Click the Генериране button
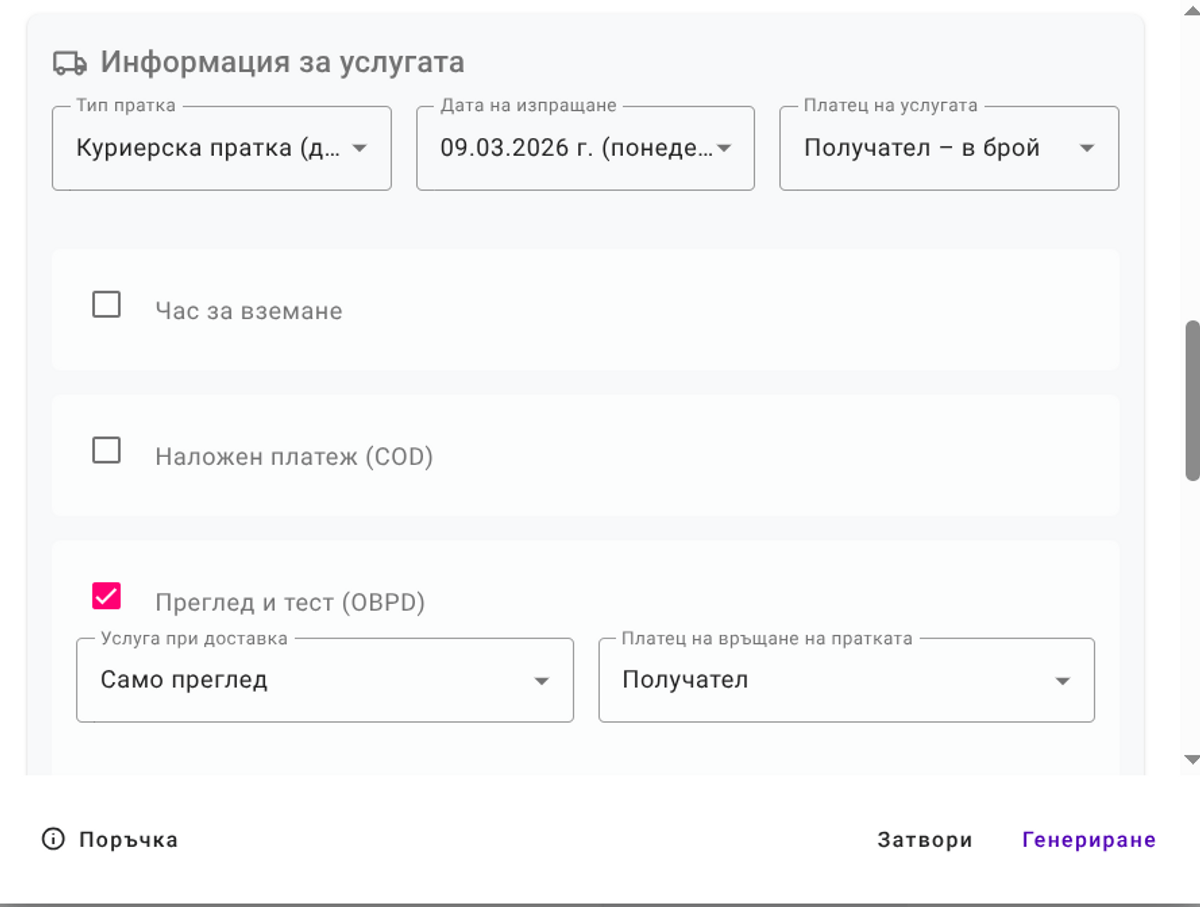The width and height of the screenshot is (1200, 907). pyautogui.click(x=1089, y=840)
